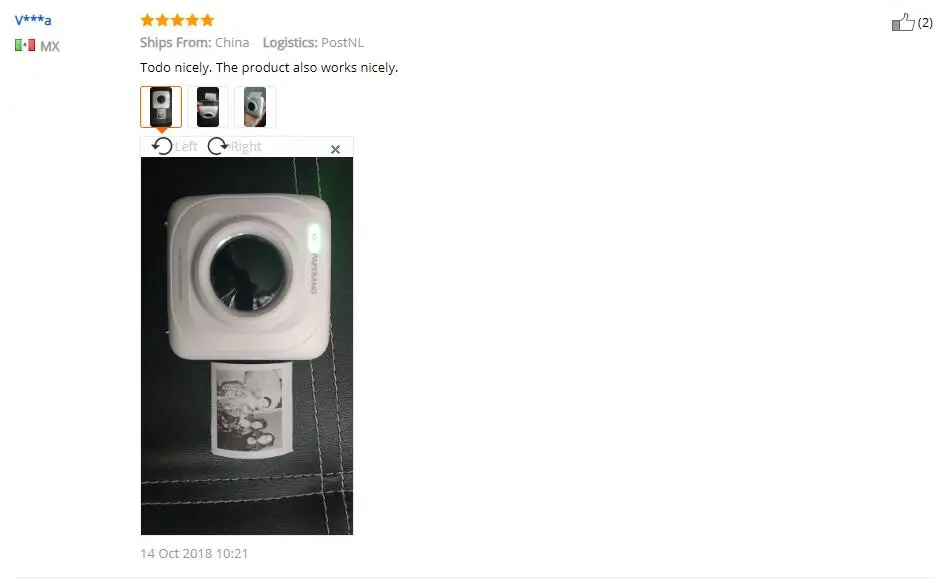Click the Mexico flag icon
941x579 pixels.
(x=25, y=45)
